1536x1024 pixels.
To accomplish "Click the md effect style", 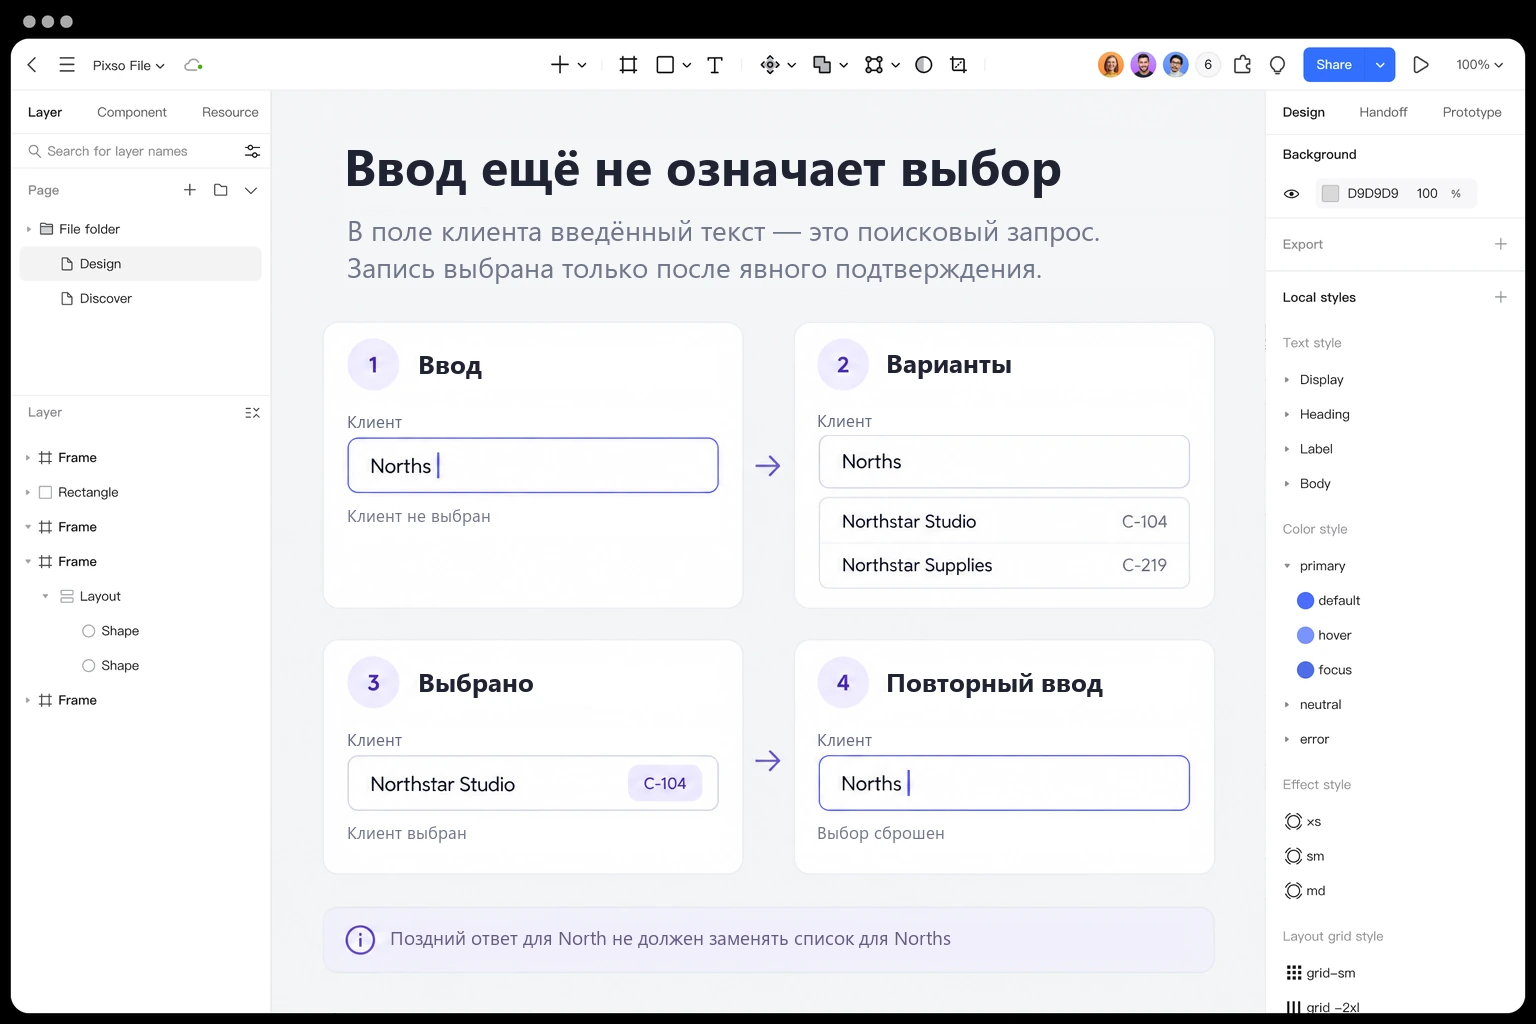I will [1305, 891].
